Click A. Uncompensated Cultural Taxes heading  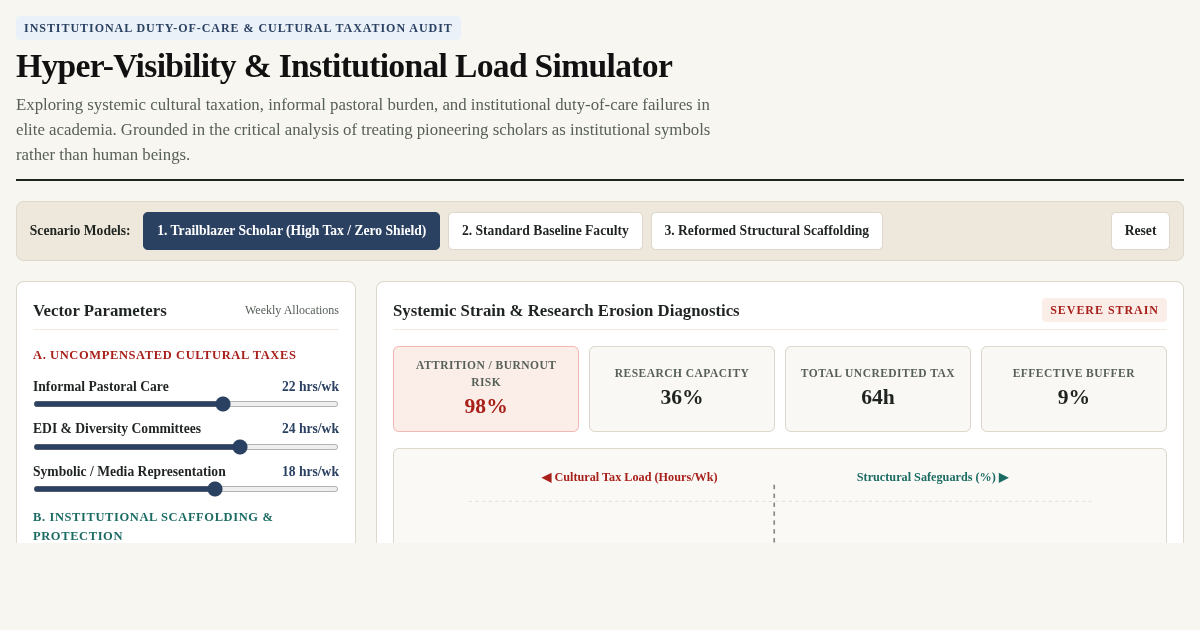tap(165, 355)
